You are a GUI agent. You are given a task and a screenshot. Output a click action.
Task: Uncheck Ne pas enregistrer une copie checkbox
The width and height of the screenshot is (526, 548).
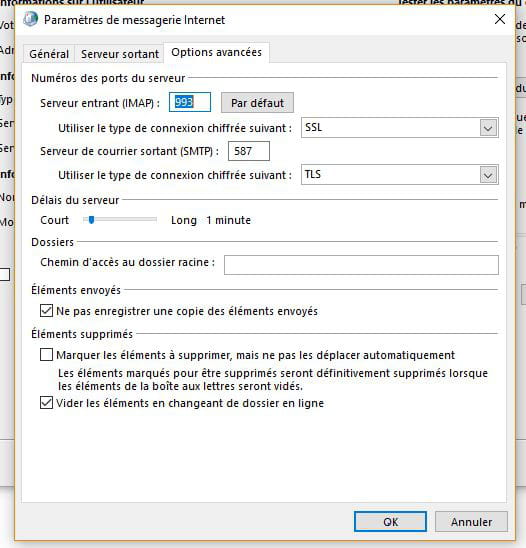[x=46, y=311]
